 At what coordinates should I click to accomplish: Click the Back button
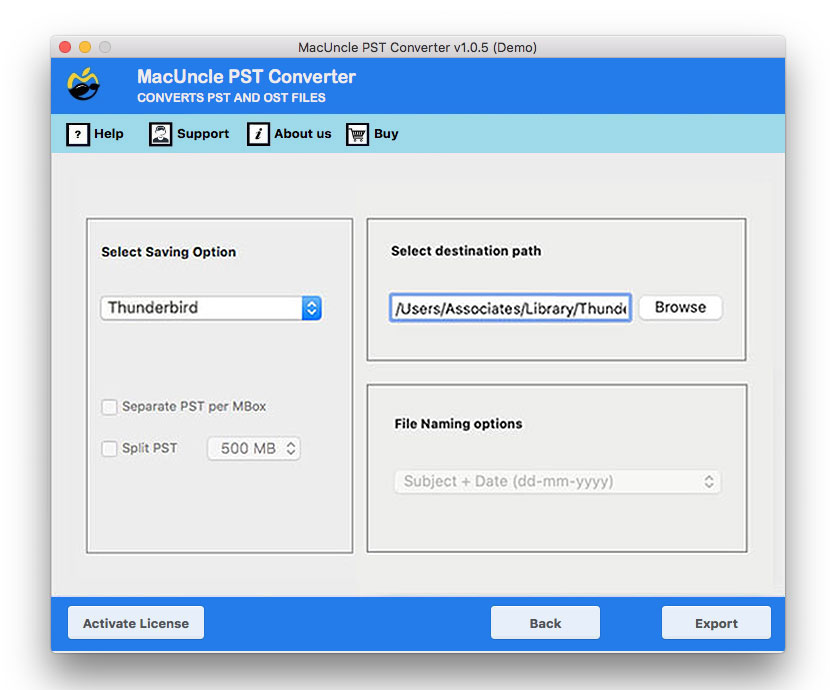[x=544, y=622]
